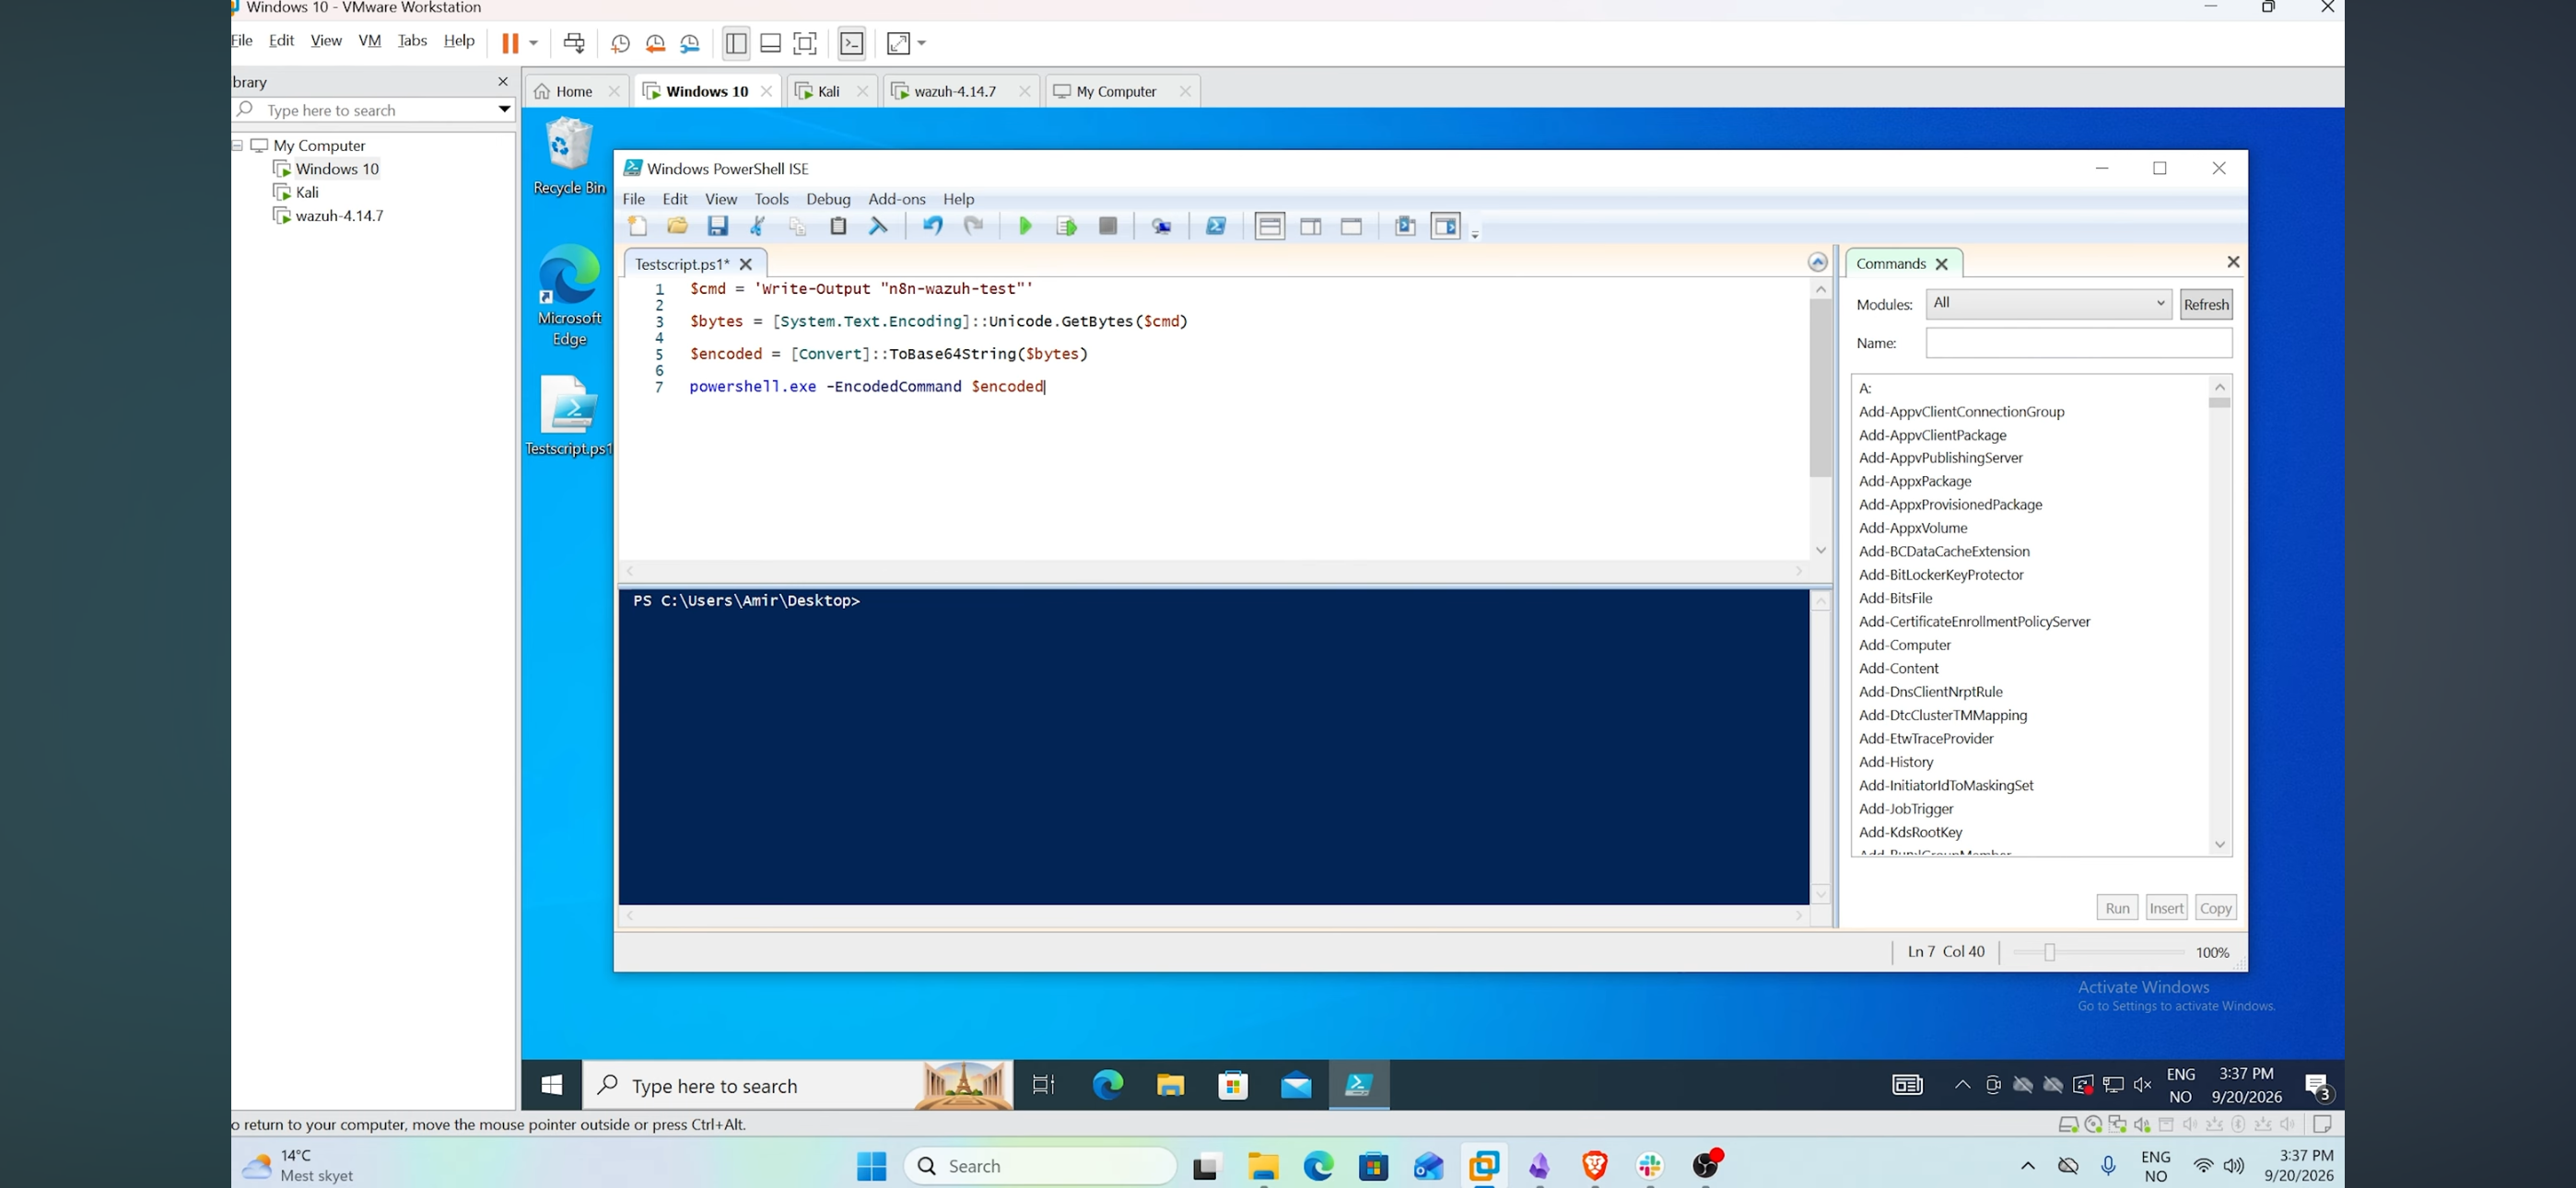This screenshot has width=2576, height=1188.
Task: Collapse My Computer tree node
Action: click(238, 145)
